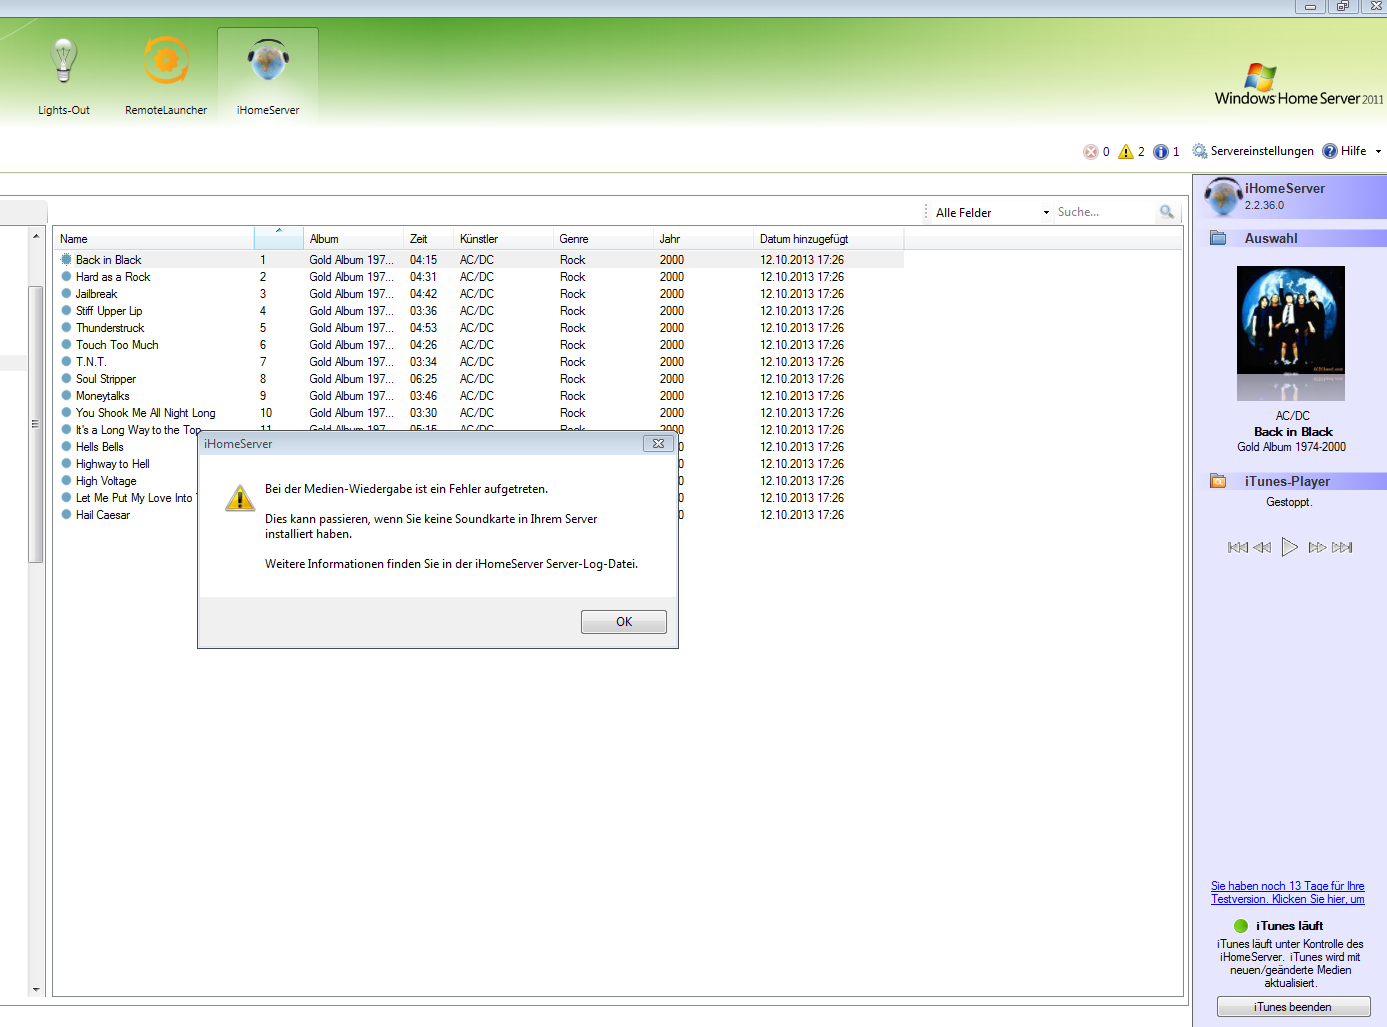Click the playing icon beside Back in Black

pos(66,259)
